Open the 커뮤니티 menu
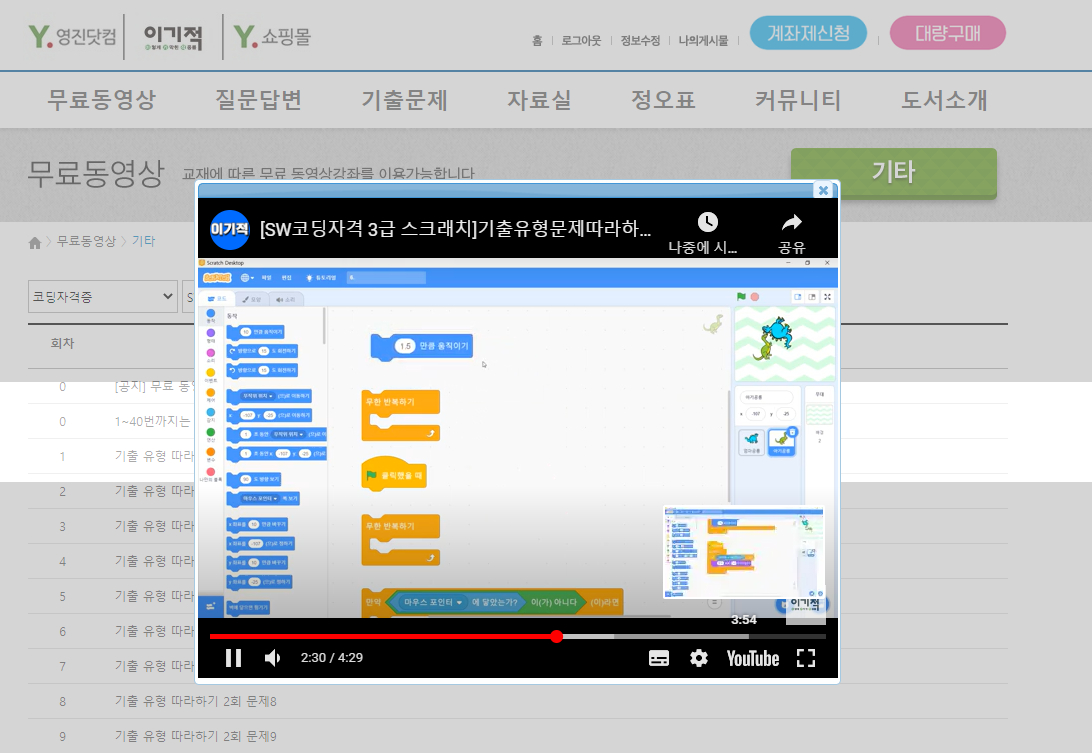Screen dimensions: 1092x753 798,100
